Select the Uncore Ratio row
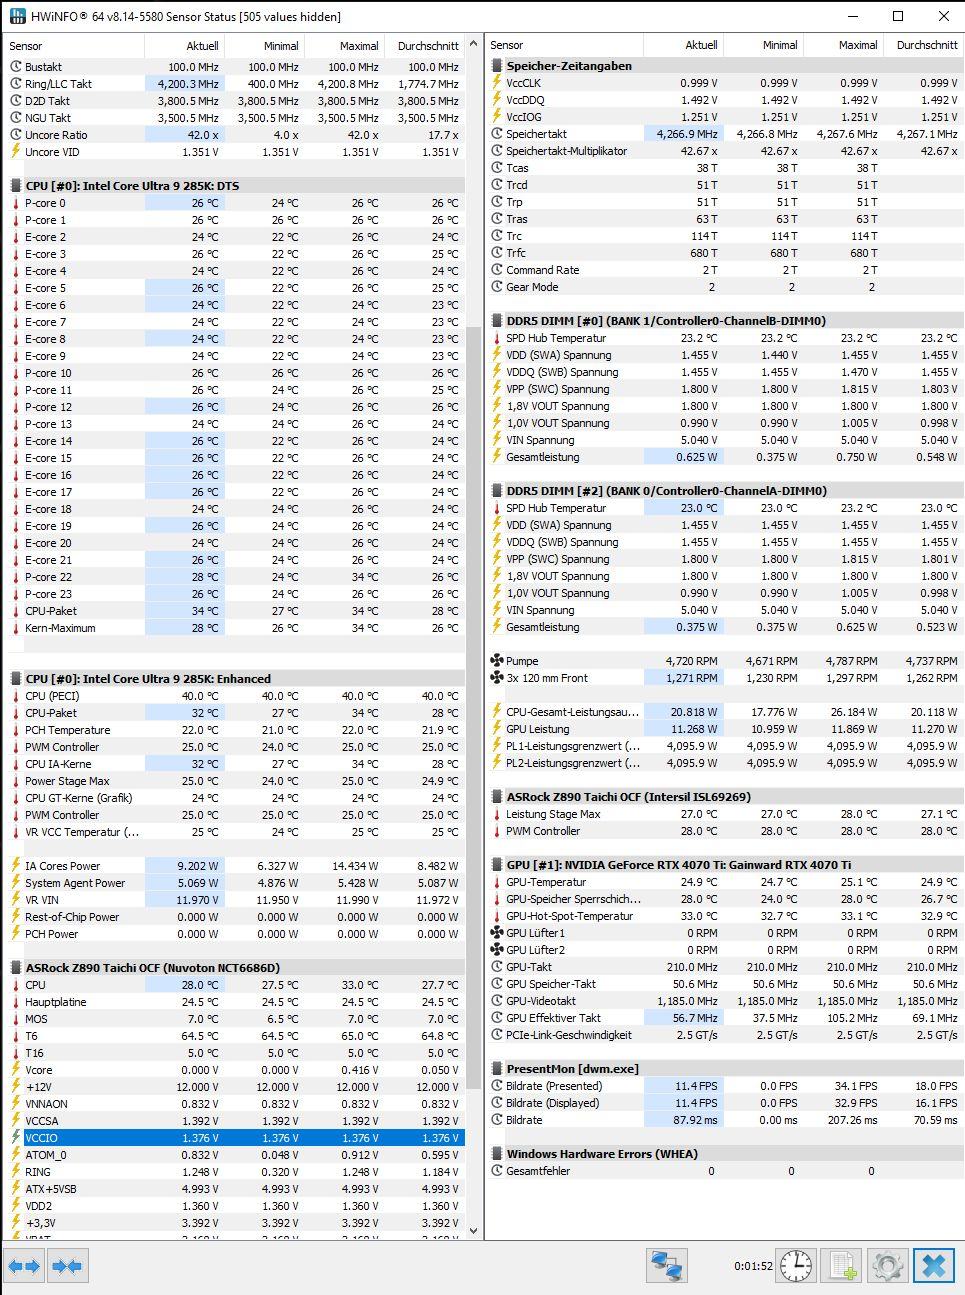The image size is (965, 1295). [x=235, y=135]
